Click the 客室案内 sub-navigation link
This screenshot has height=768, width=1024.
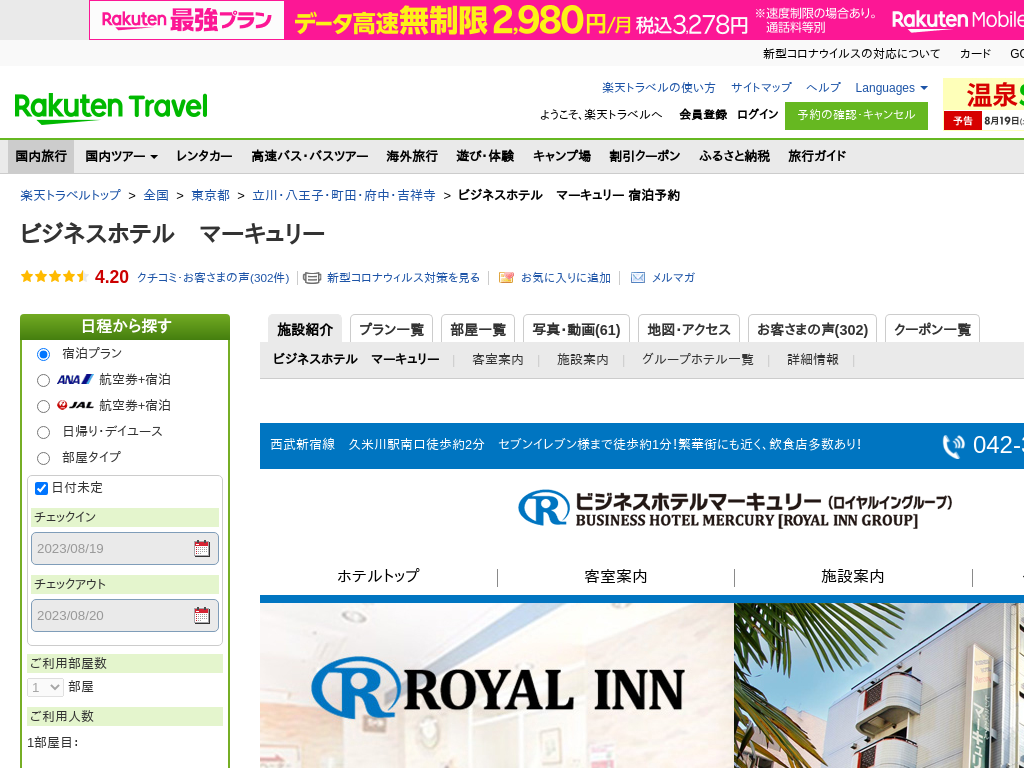tap(498, 360)
